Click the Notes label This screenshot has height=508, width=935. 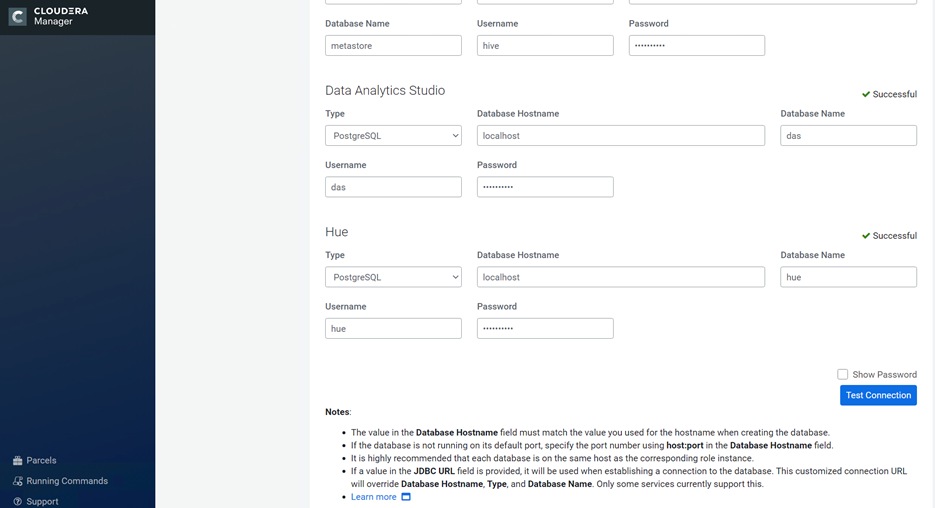point(338,411)
